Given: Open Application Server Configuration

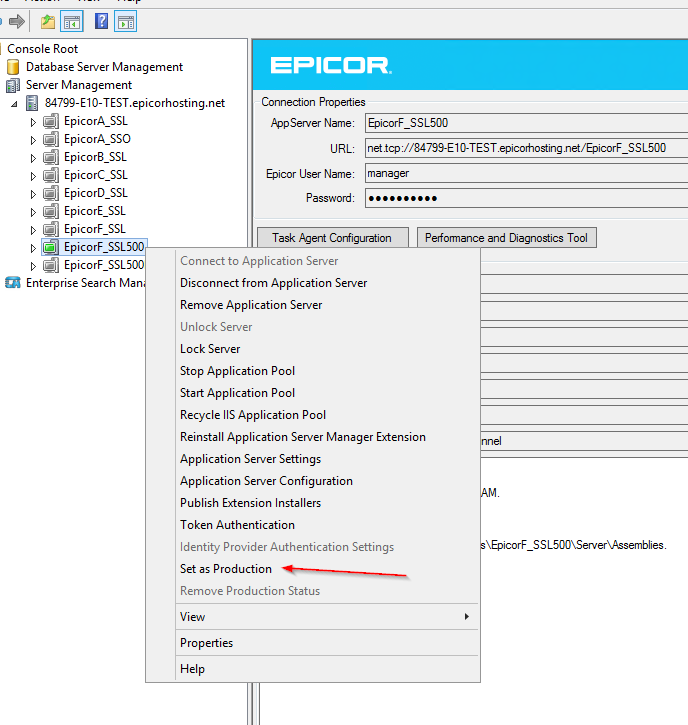Looking at the screenshot, I should coord(266,481).
